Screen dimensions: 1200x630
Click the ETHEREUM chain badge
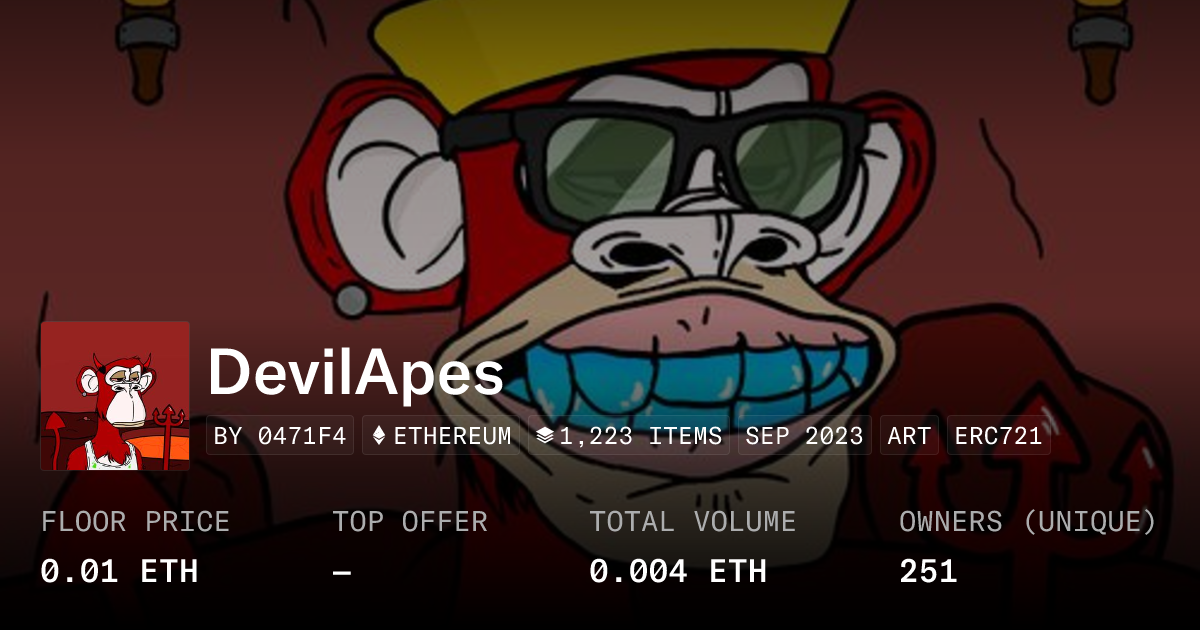441,436
